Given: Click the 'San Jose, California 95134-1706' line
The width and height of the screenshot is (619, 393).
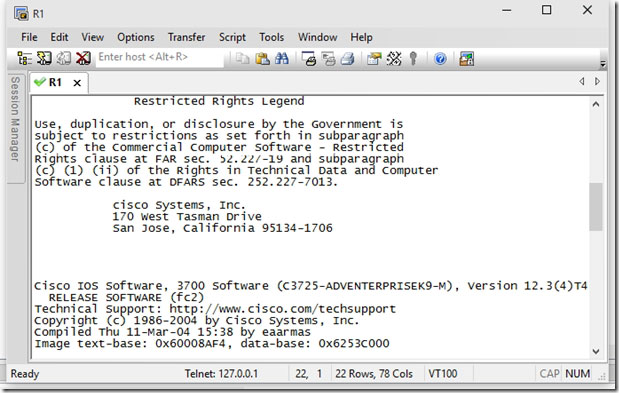Looking at the screenshot, I should tap(222, 228).
